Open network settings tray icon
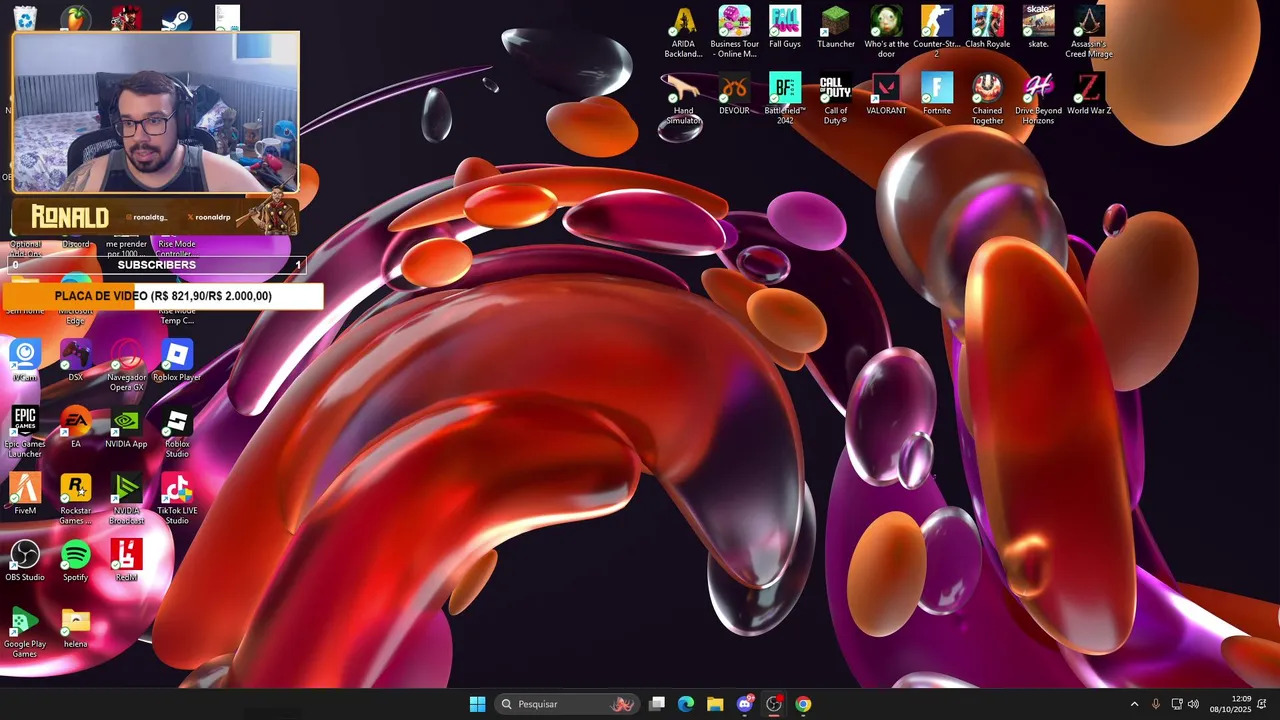This screenshot has width=1280, height=720. click(x=1177, y=704)
